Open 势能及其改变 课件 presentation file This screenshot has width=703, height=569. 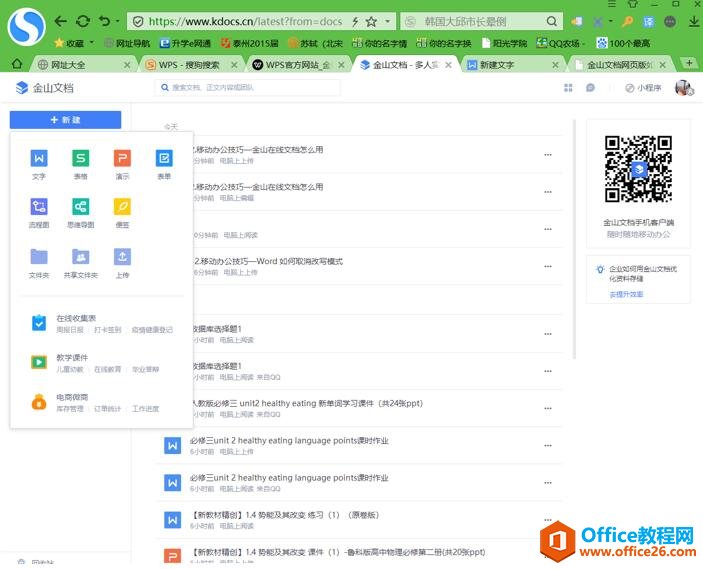[338, 552]
